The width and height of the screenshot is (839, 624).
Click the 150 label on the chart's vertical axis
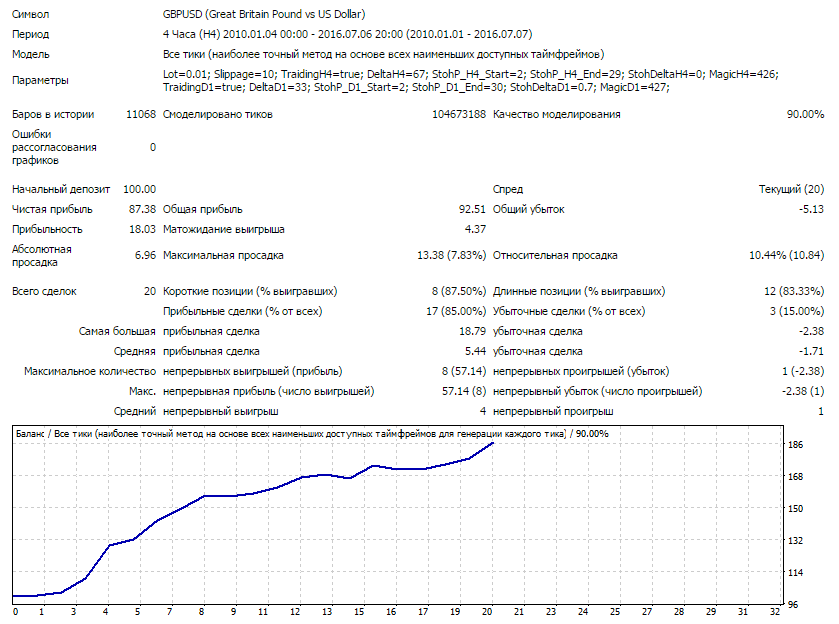tap(795, 509)
